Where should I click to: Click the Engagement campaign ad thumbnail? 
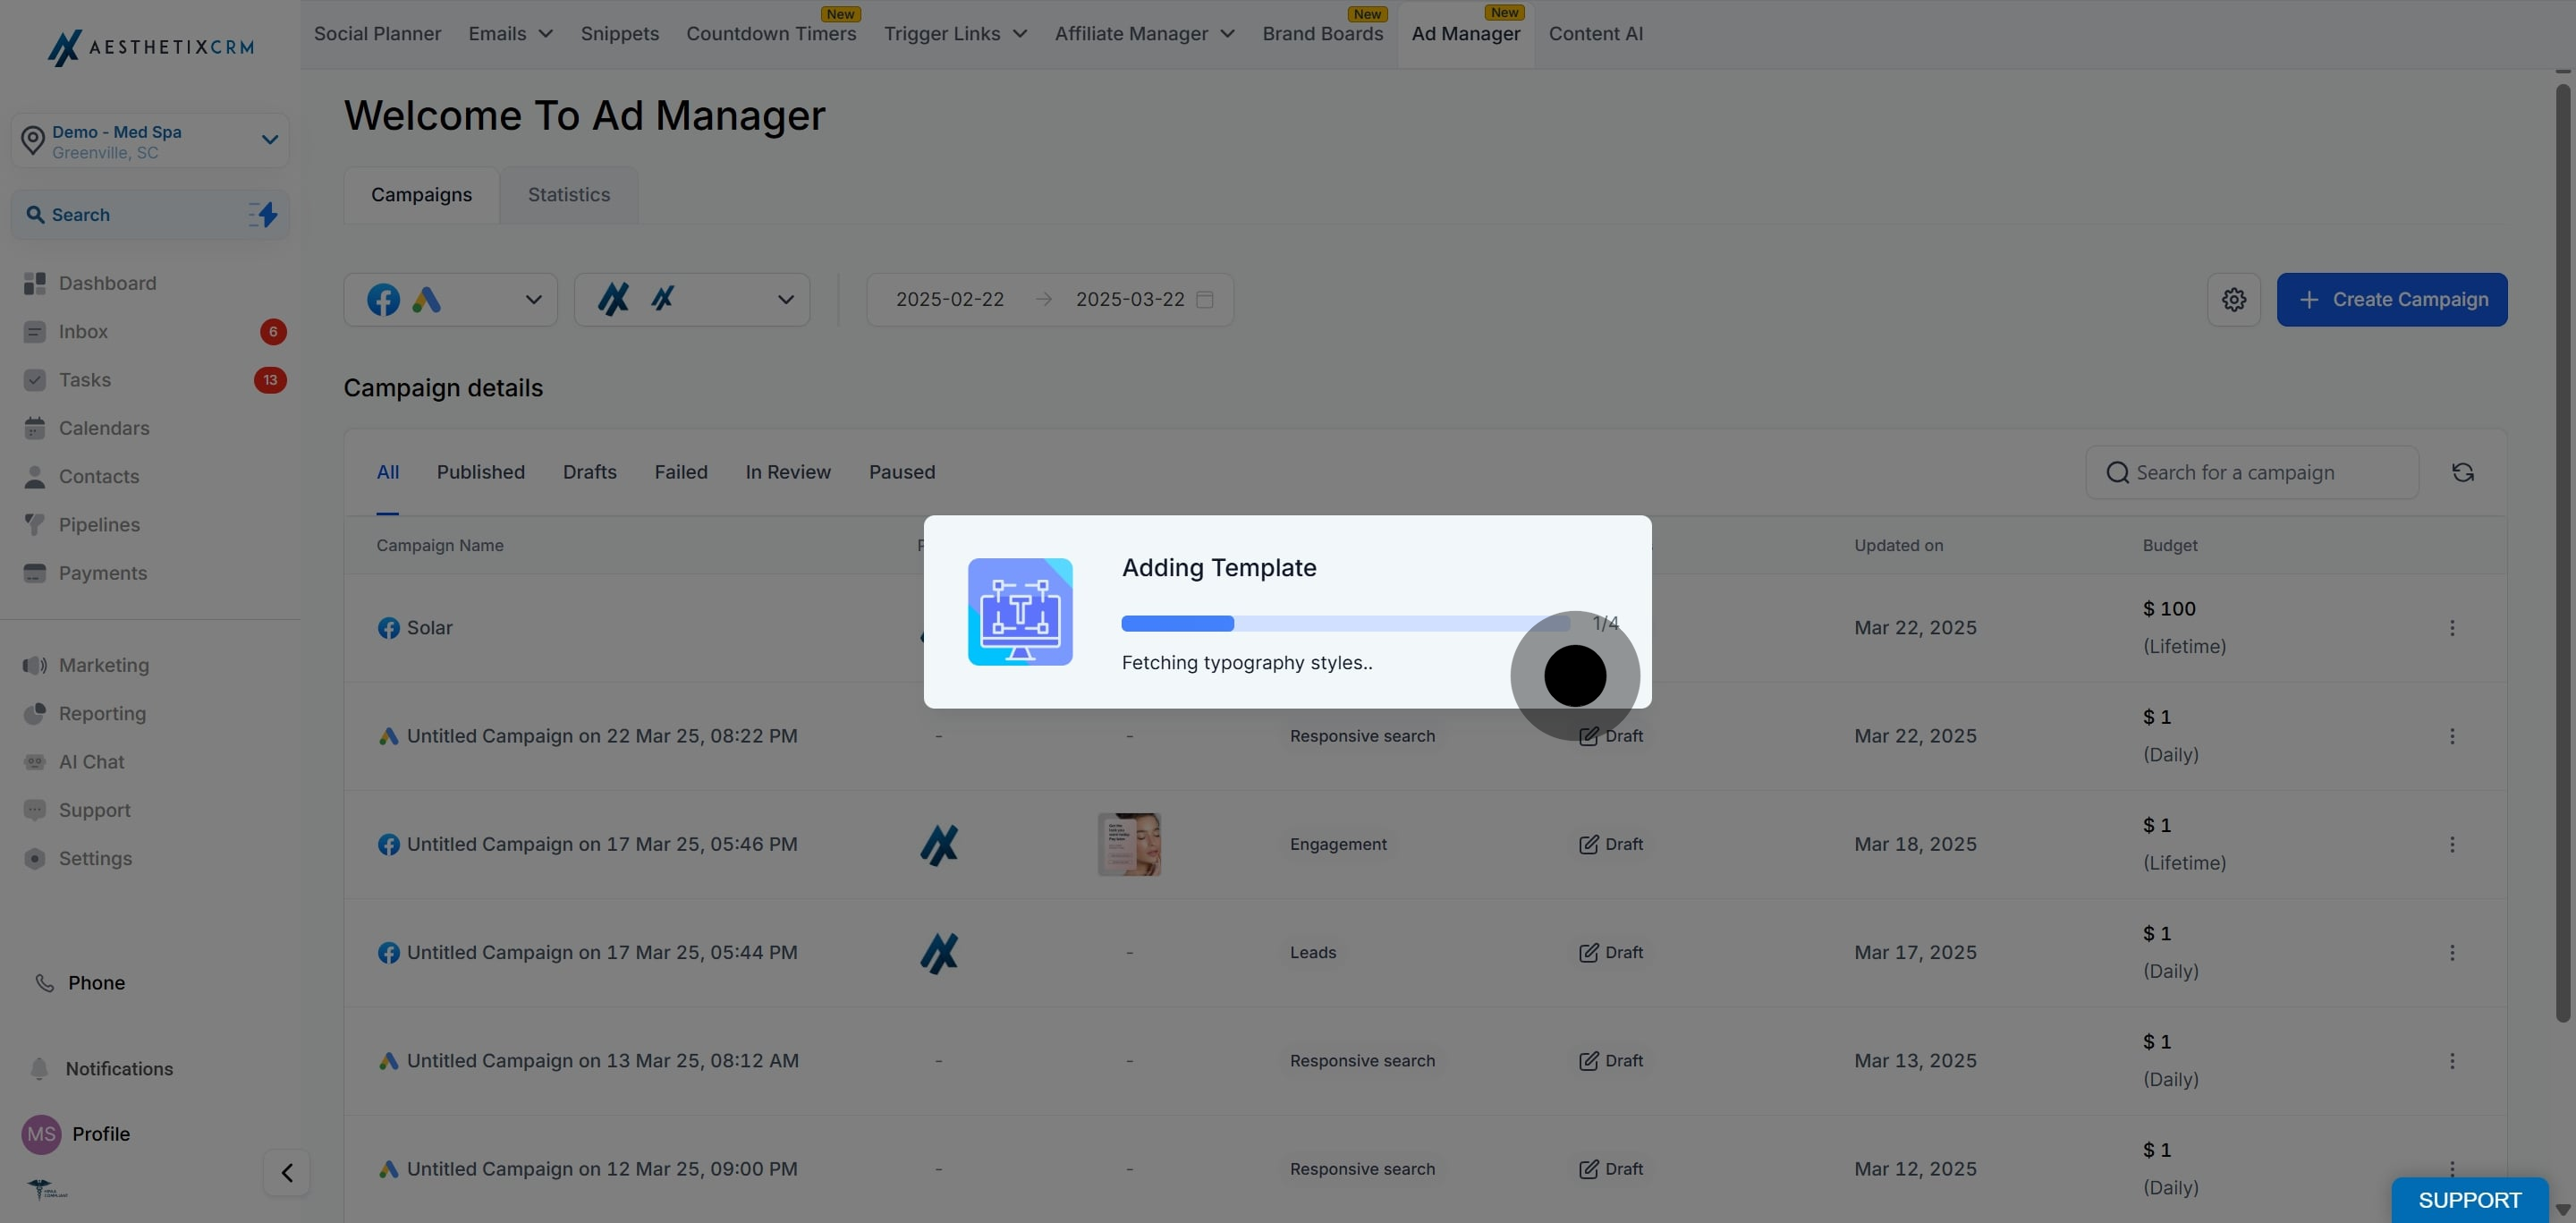point(1129,844)
